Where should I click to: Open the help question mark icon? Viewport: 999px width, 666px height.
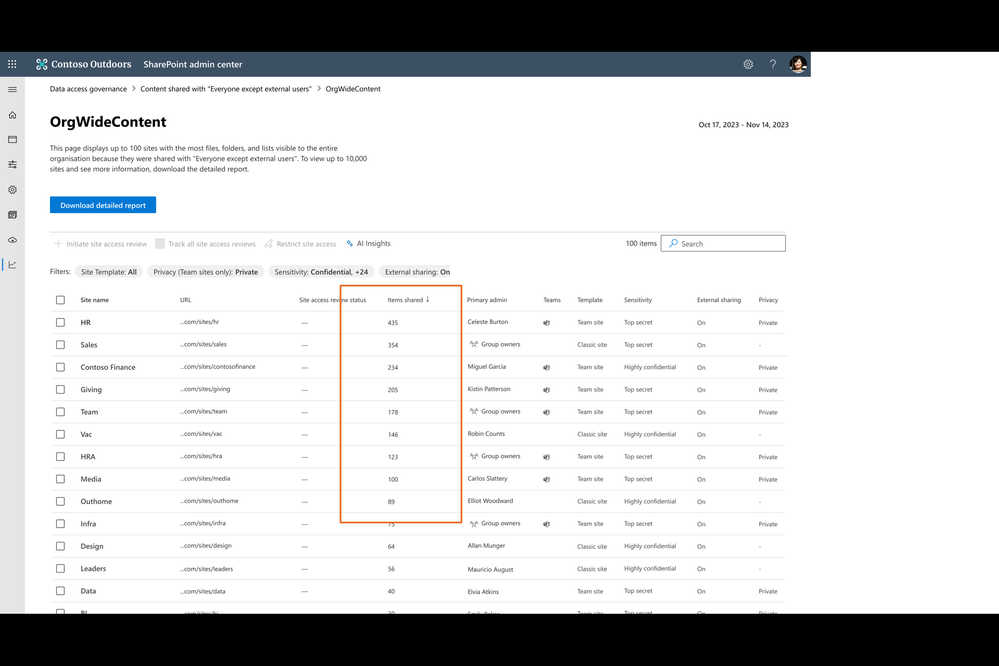[x=773, y=64]
